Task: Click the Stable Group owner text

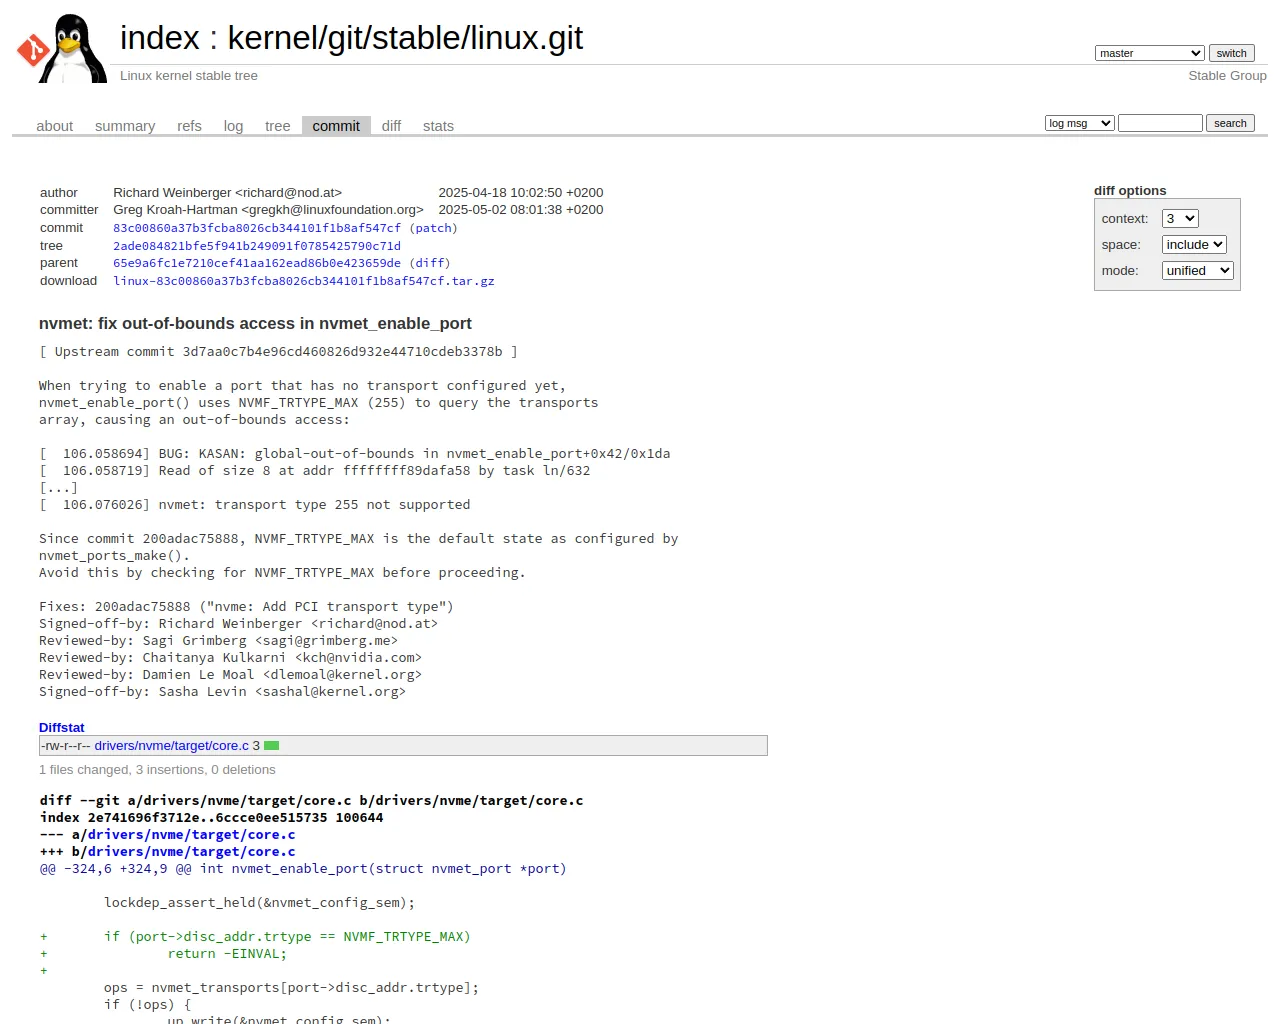Action: 1227,75
